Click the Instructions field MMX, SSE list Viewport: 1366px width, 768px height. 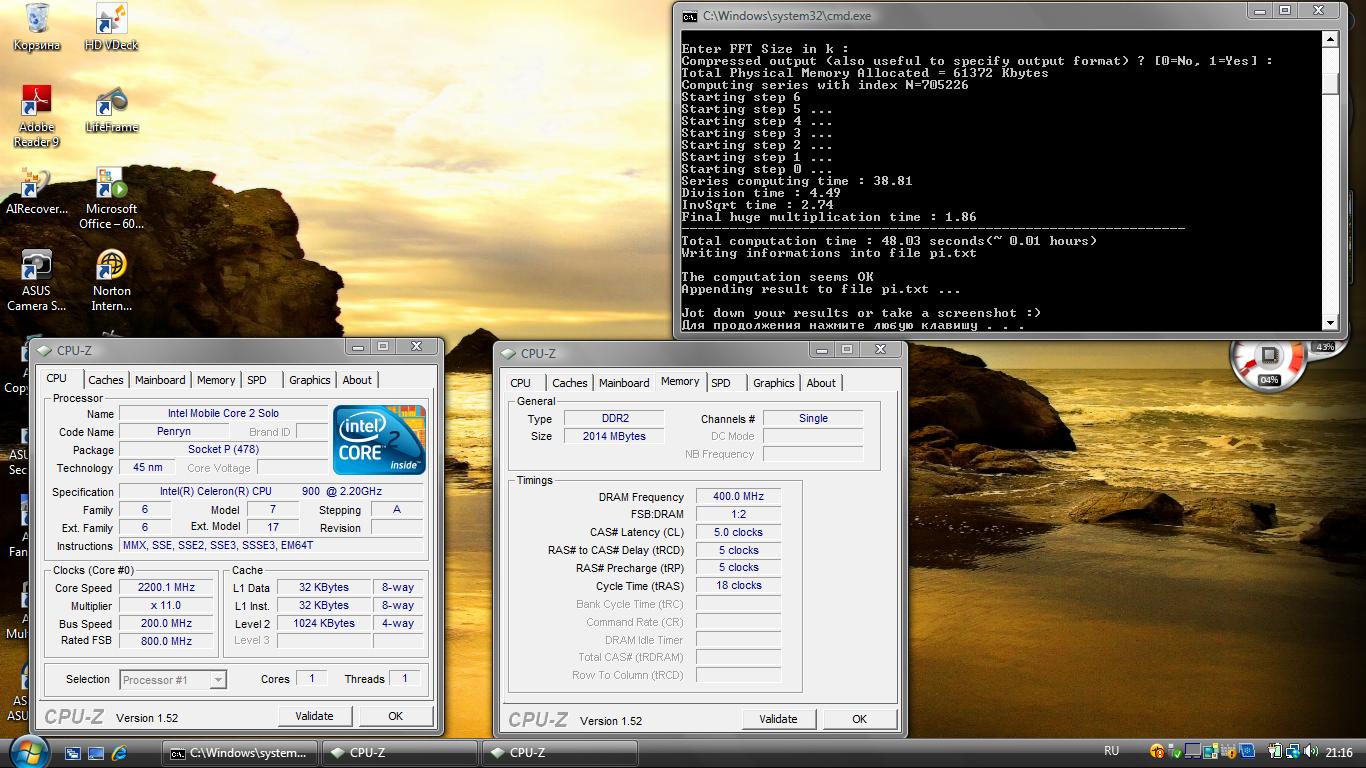point(271,545)
